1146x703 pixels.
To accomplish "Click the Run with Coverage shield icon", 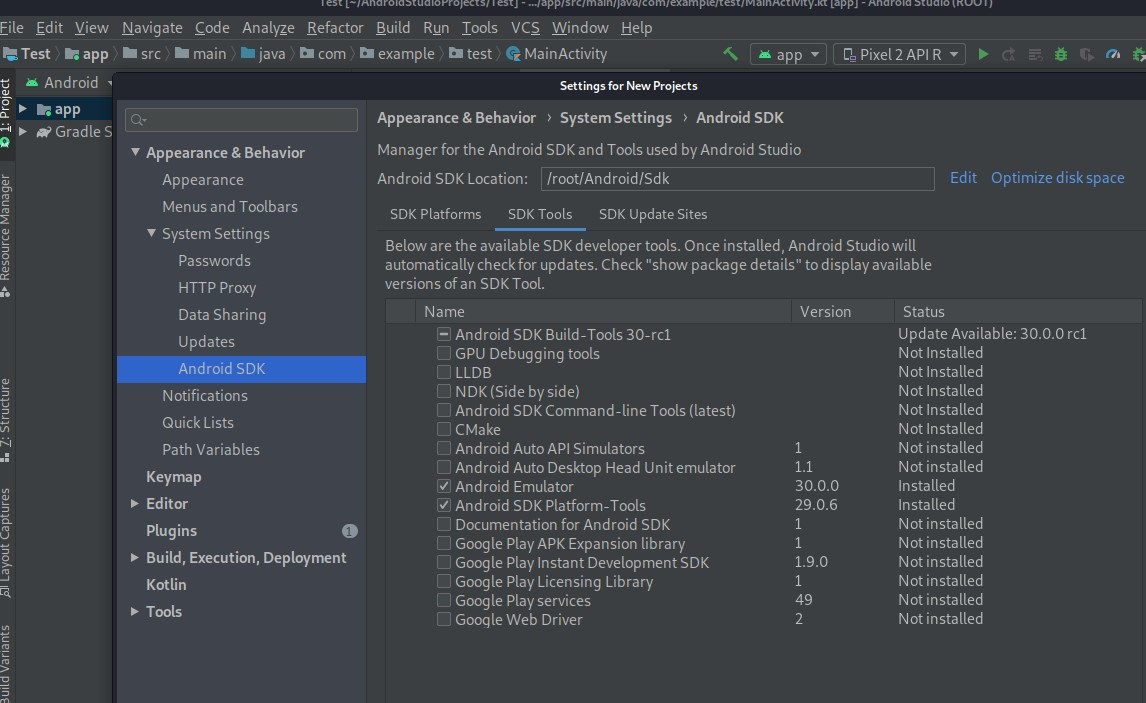I will 1087,54.
